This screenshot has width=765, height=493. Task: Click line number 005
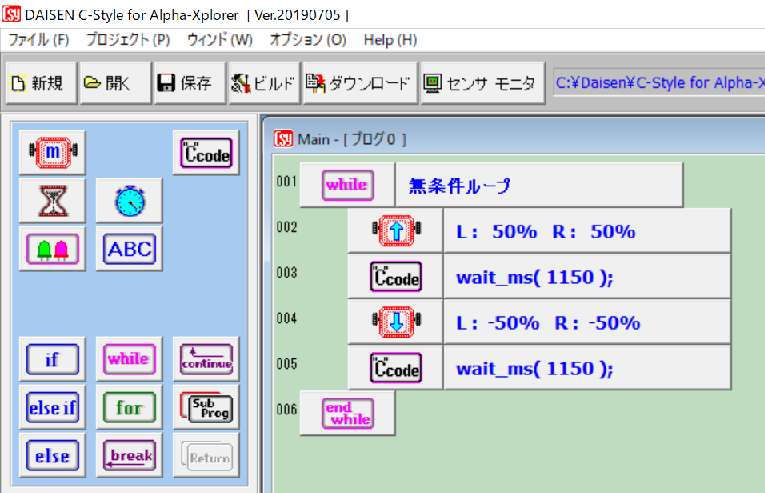point(286,364)
